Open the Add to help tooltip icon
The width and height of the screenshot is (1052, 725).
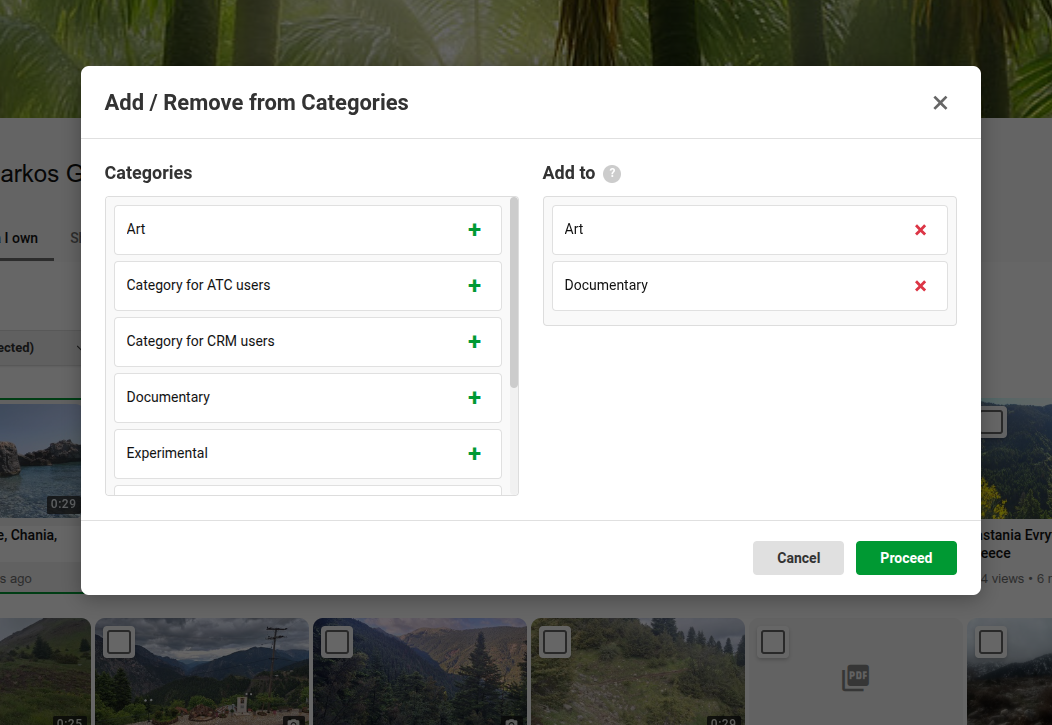pos(612,174)
